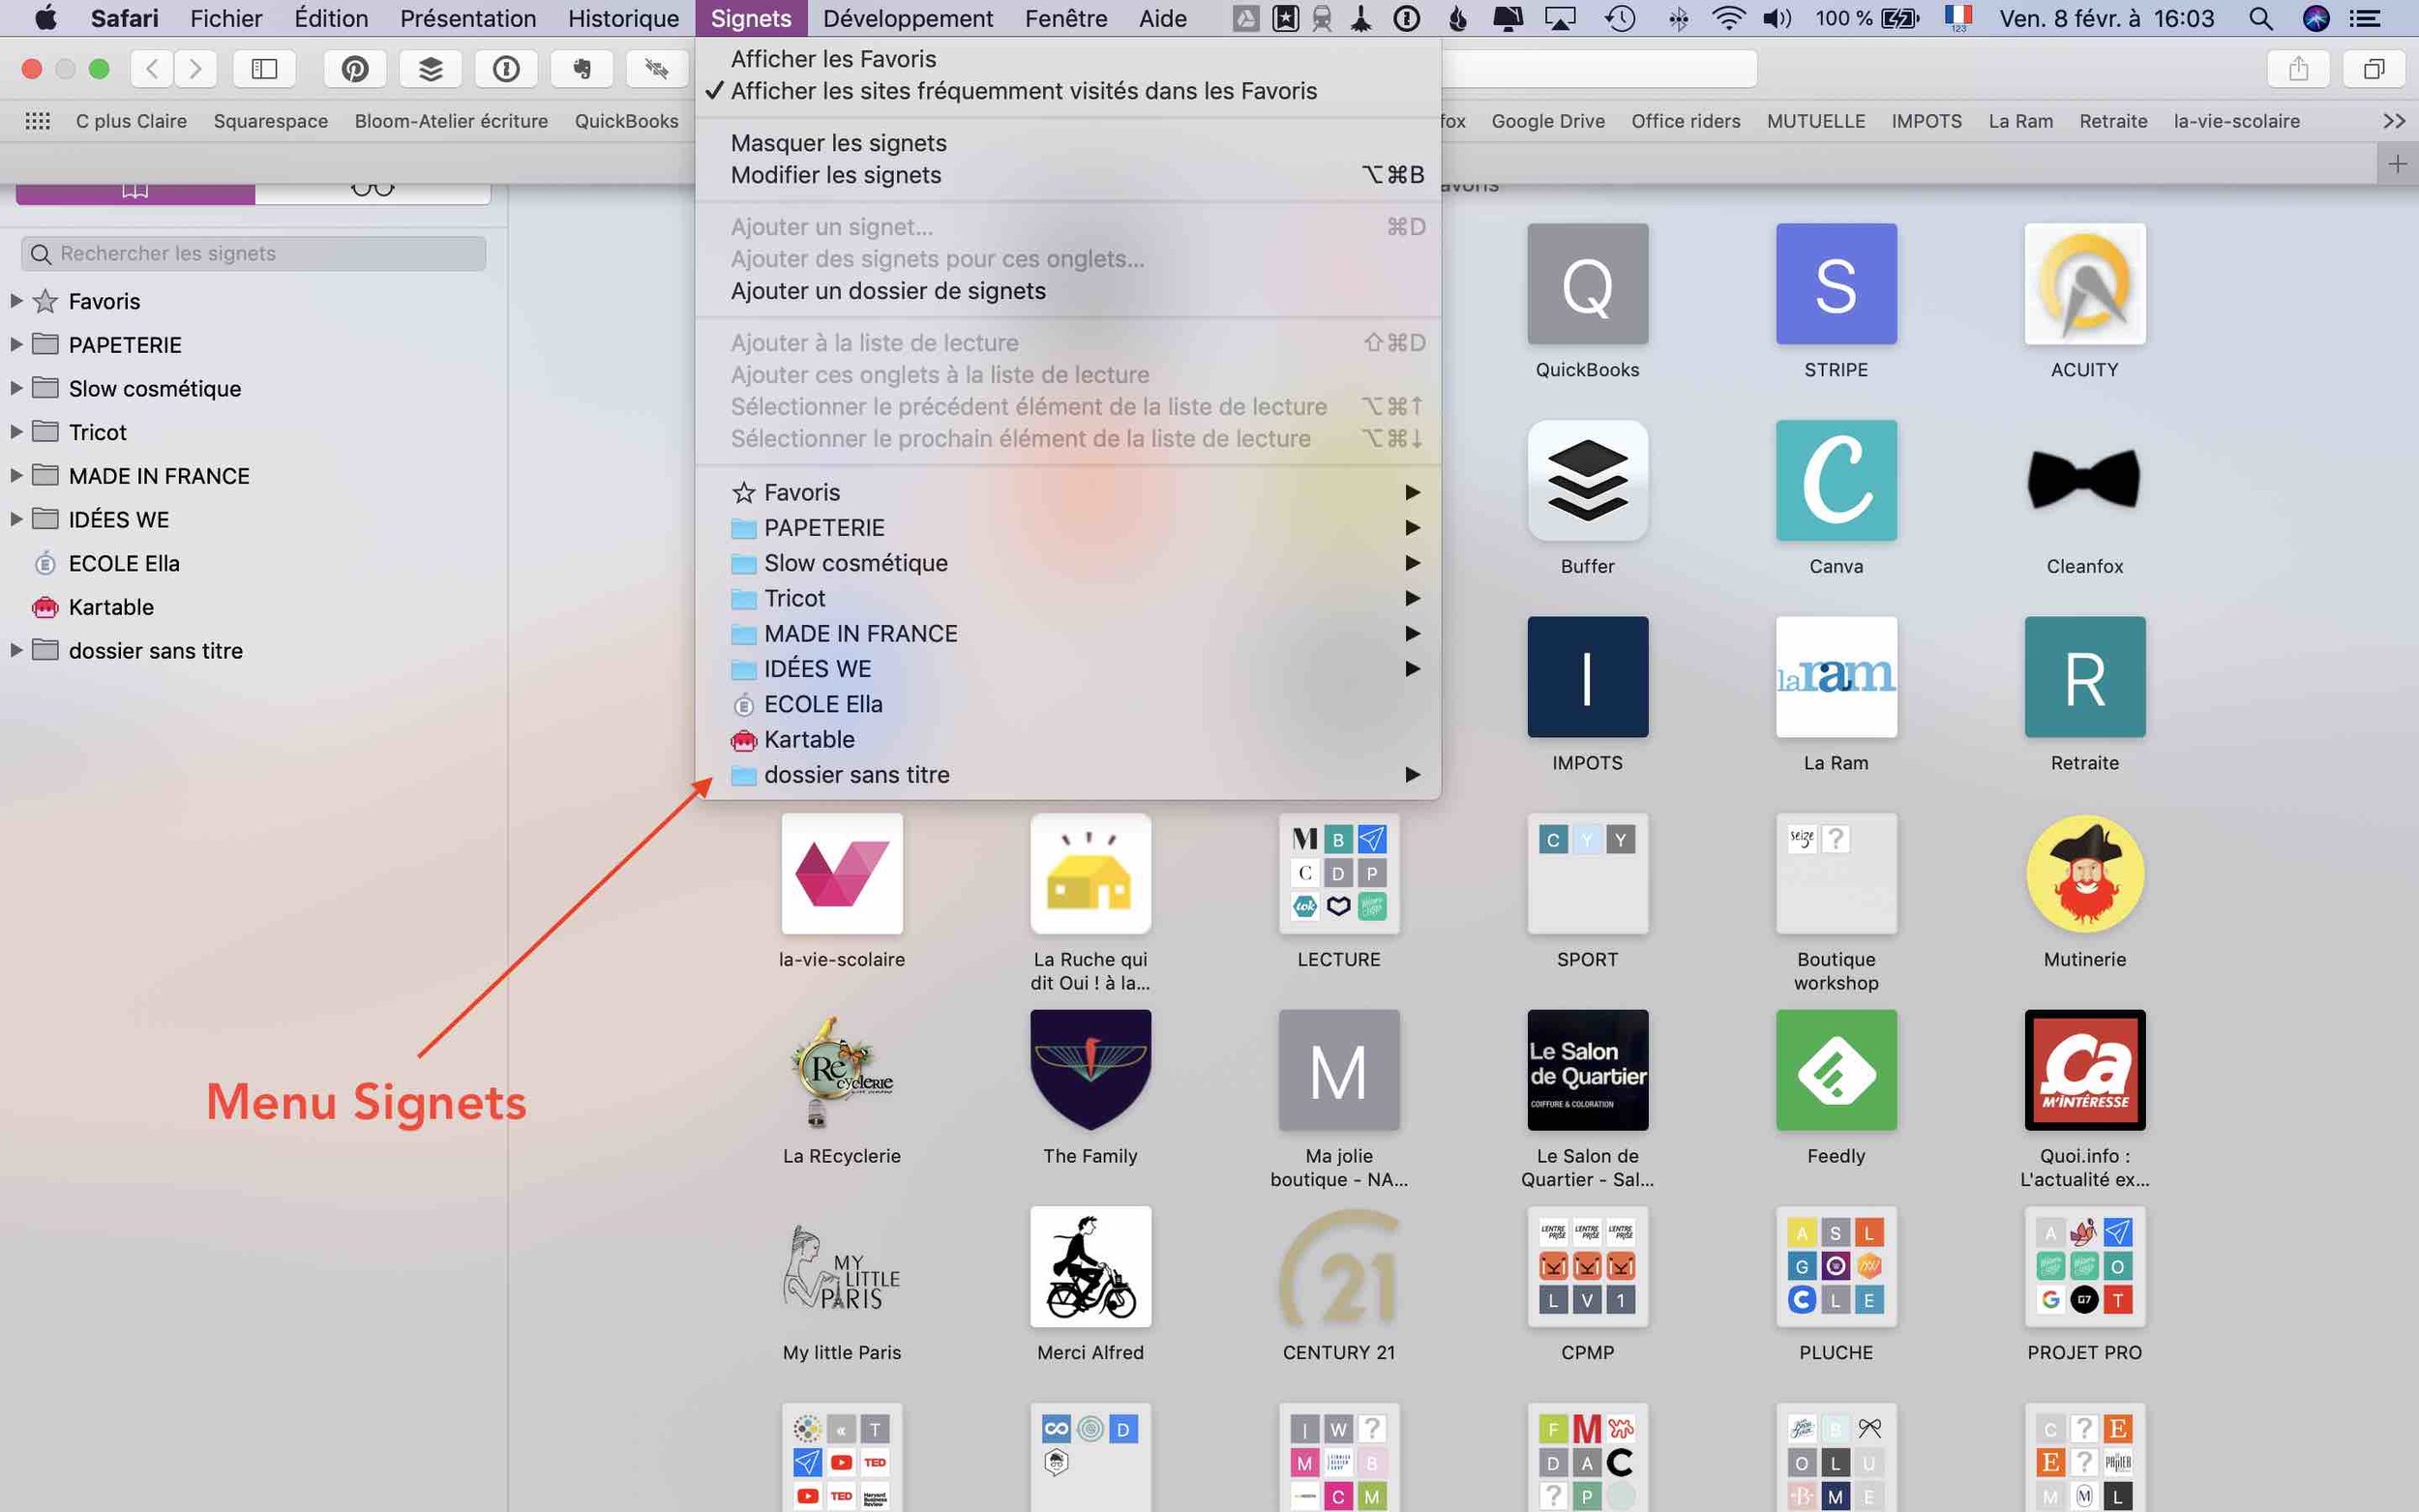Viewport: 2419px width, 1512px height.
Task: Go back with the back arrow button
Action: (152, 69)
